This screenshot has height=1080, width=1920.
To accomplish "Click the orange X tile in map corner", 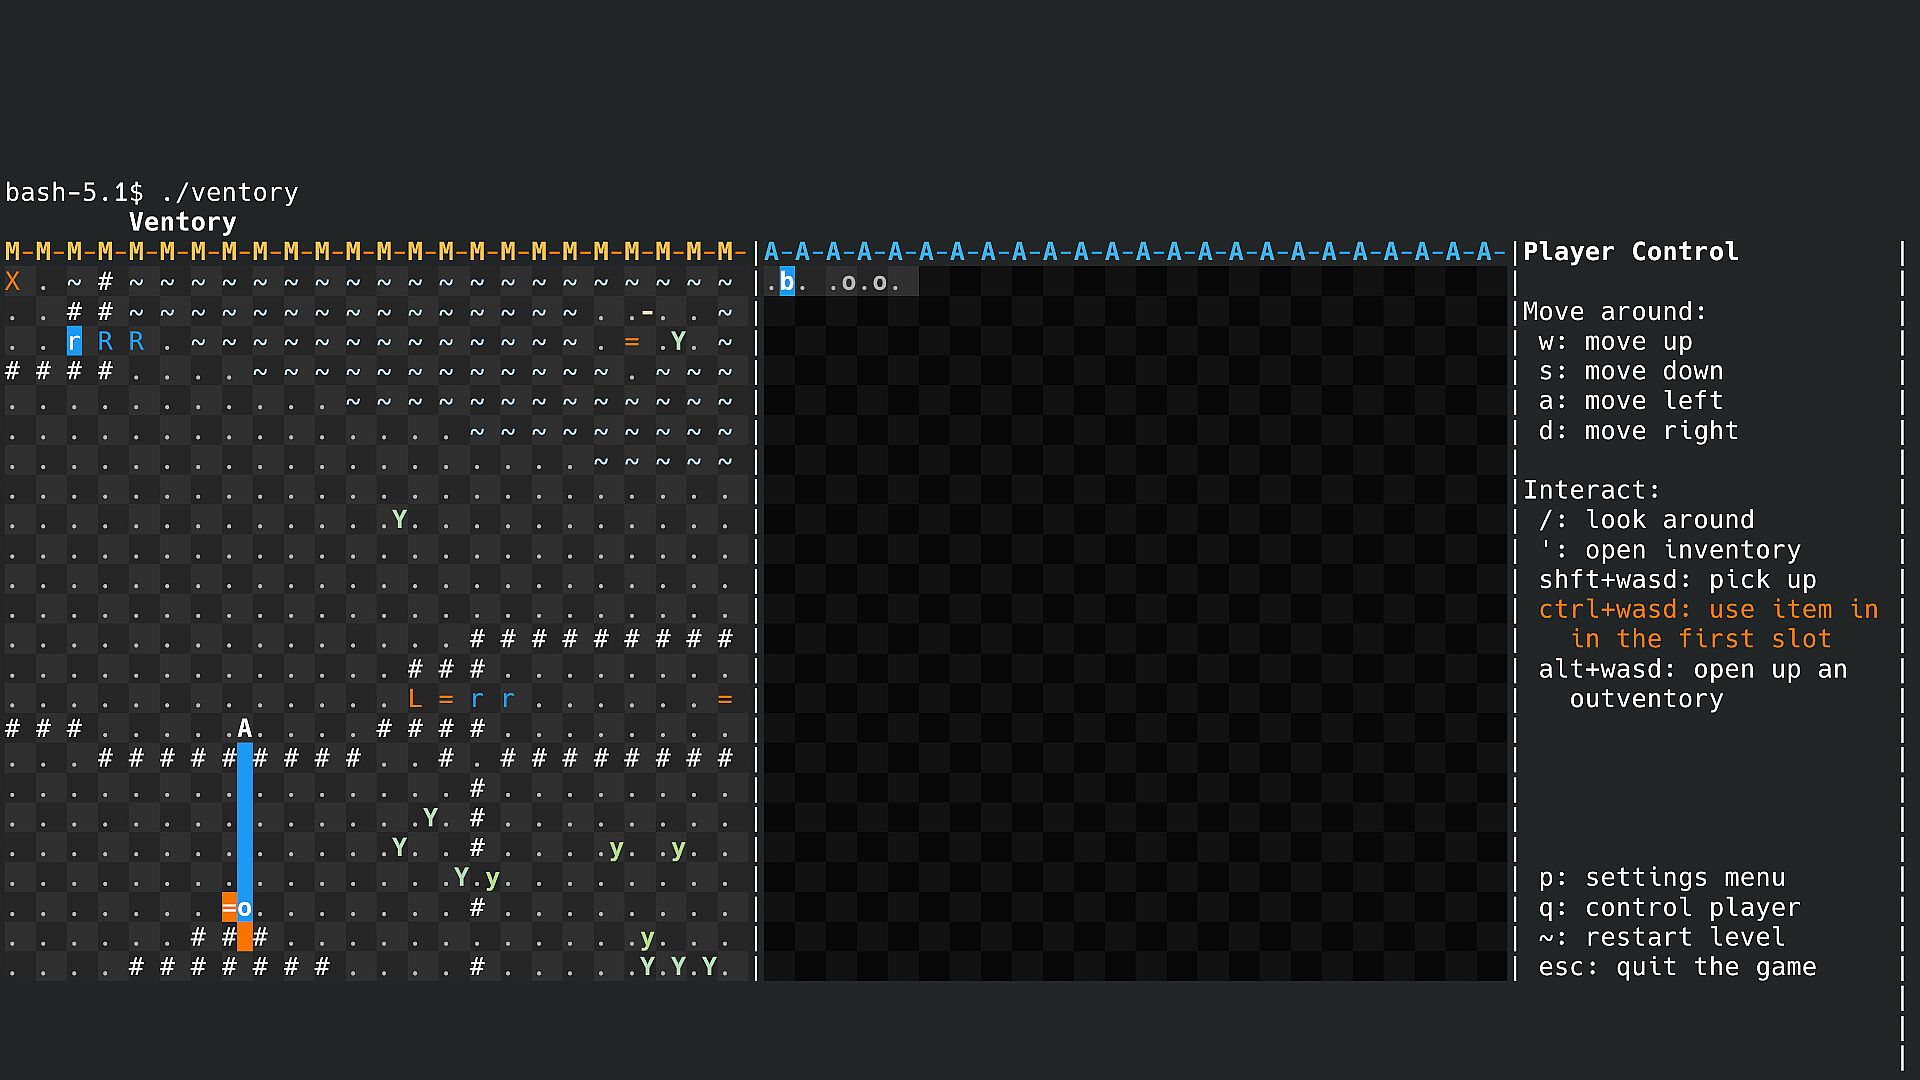I will [12, 282].
